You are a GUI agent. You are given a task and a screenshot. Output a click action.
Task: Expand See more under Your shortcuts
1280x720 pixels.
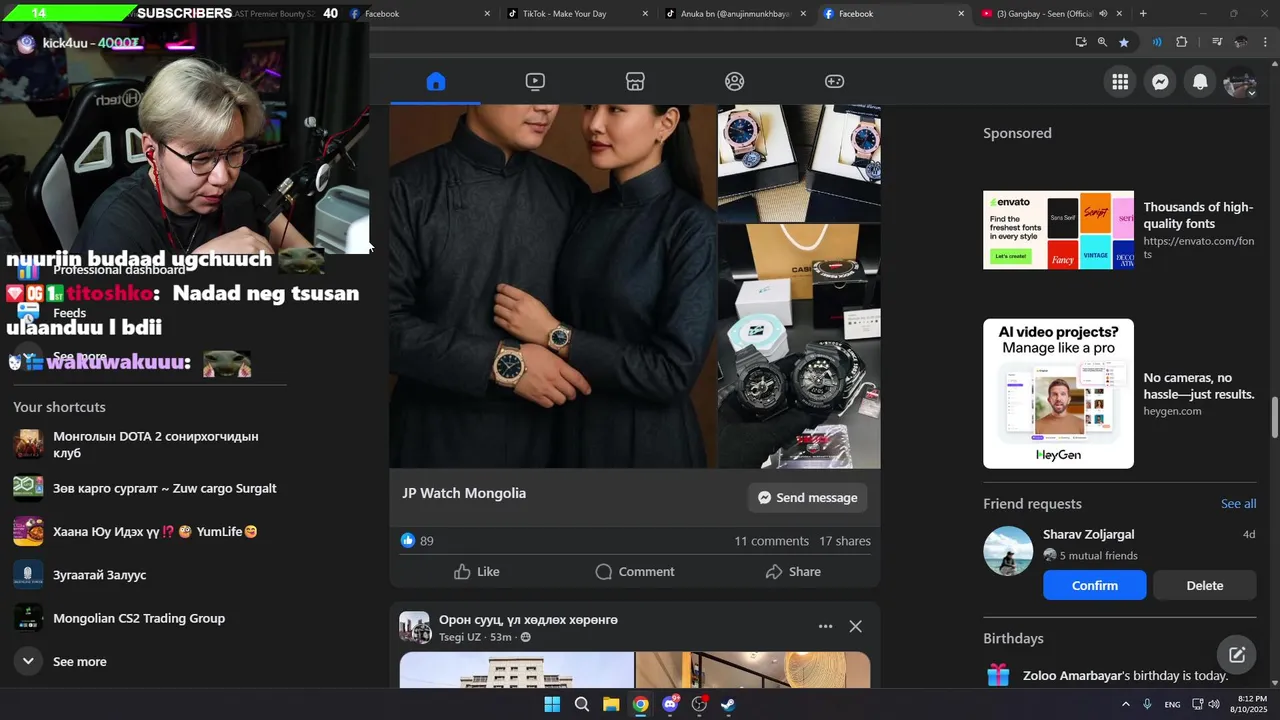click(x=79, y=661)
